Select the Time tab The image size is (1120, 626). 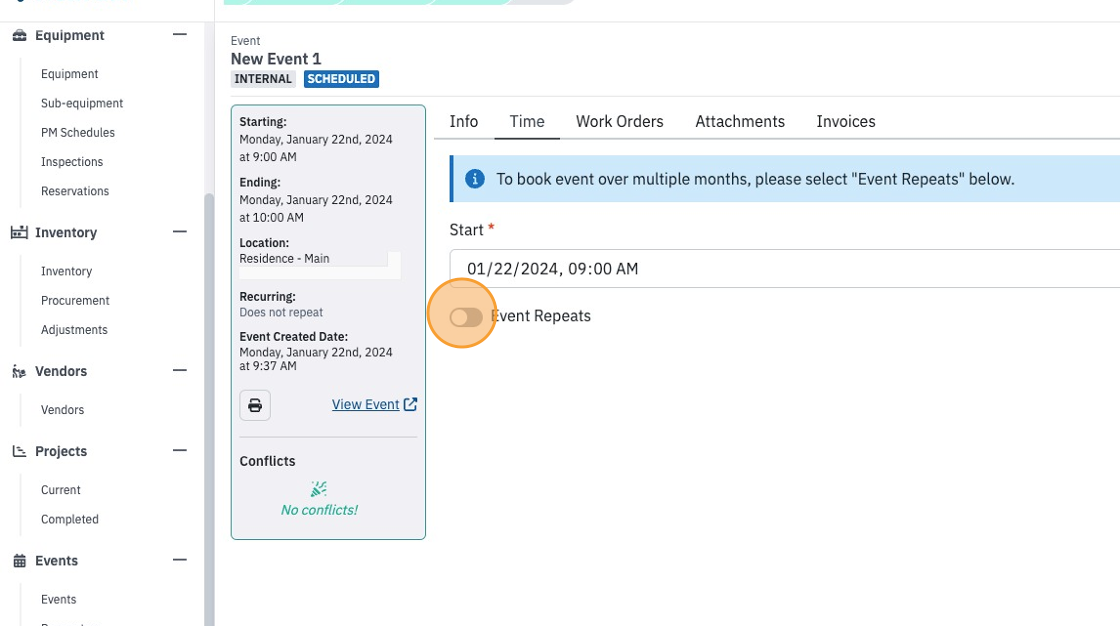pos(527,121)
